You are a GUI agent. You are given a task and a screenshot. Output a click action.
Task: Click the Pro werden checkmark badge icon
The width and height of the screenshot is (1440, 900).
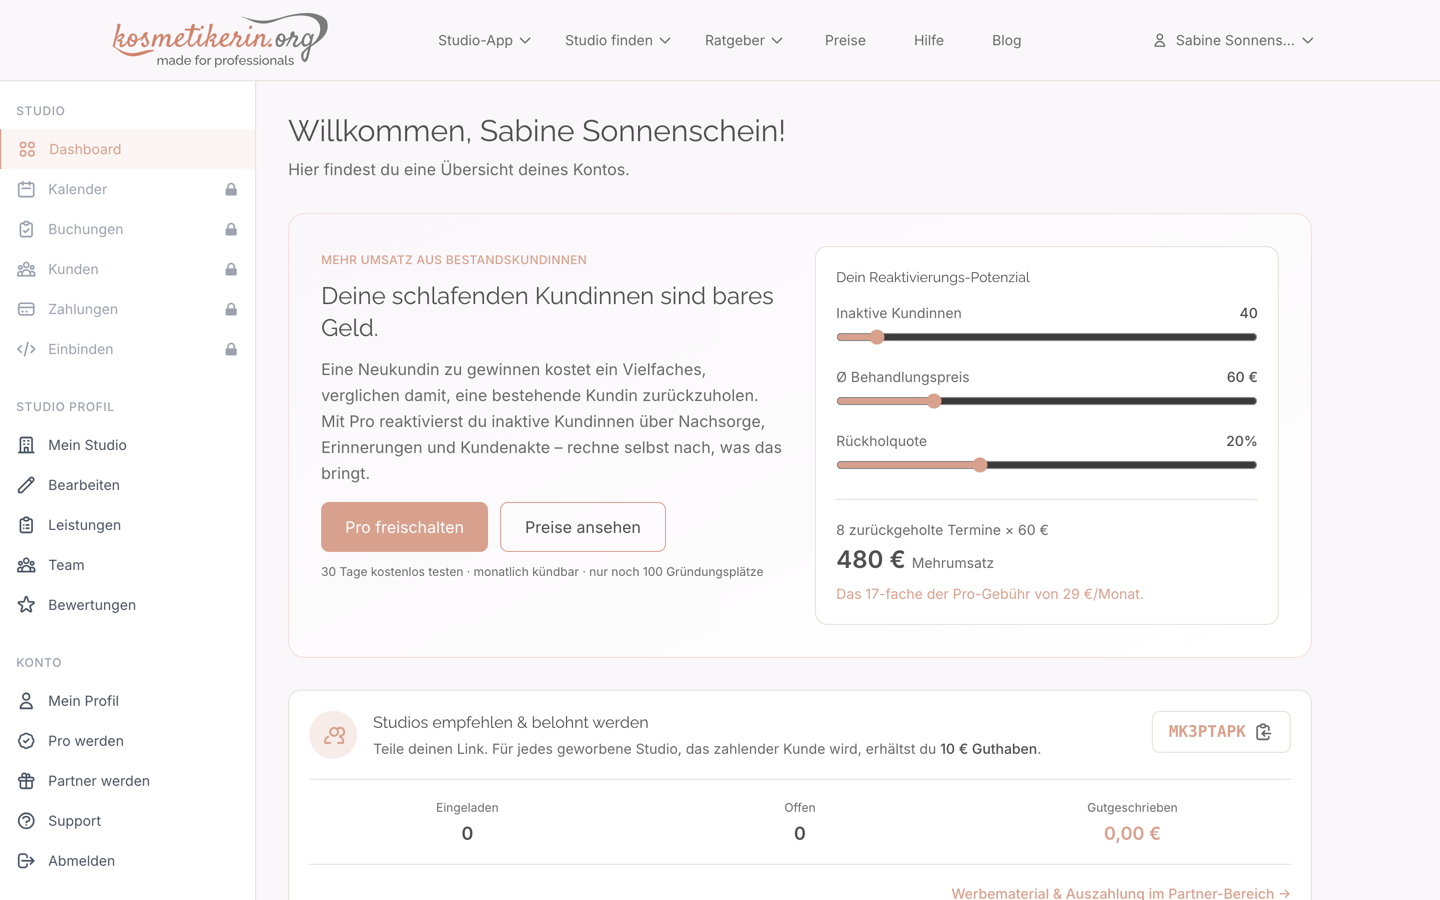(26, 741)
